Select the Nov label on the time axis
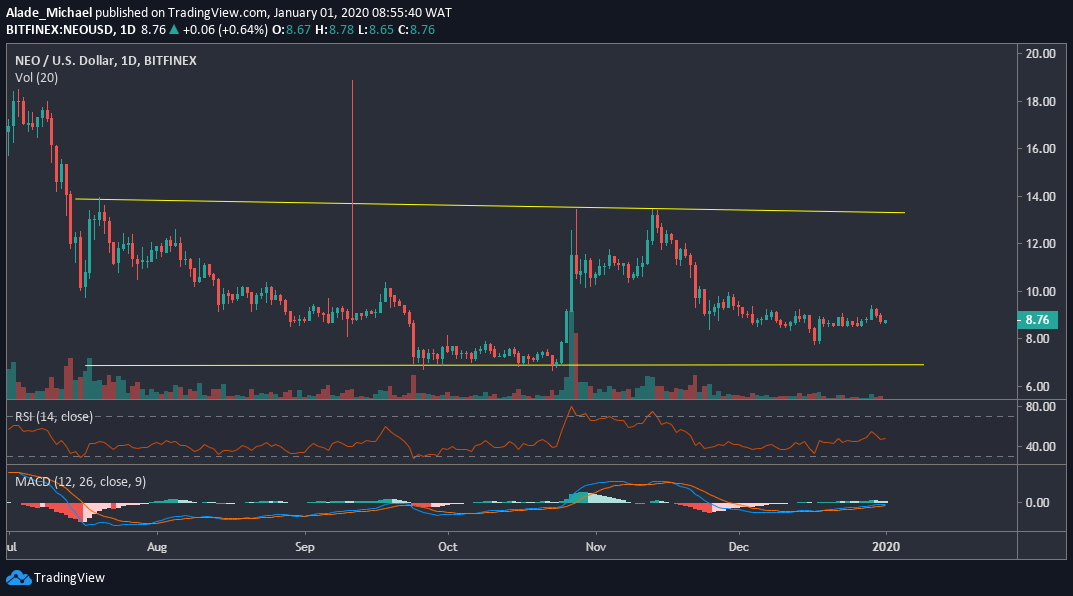The height and width of the screenshot is (596, 1073). coord(594,547)
